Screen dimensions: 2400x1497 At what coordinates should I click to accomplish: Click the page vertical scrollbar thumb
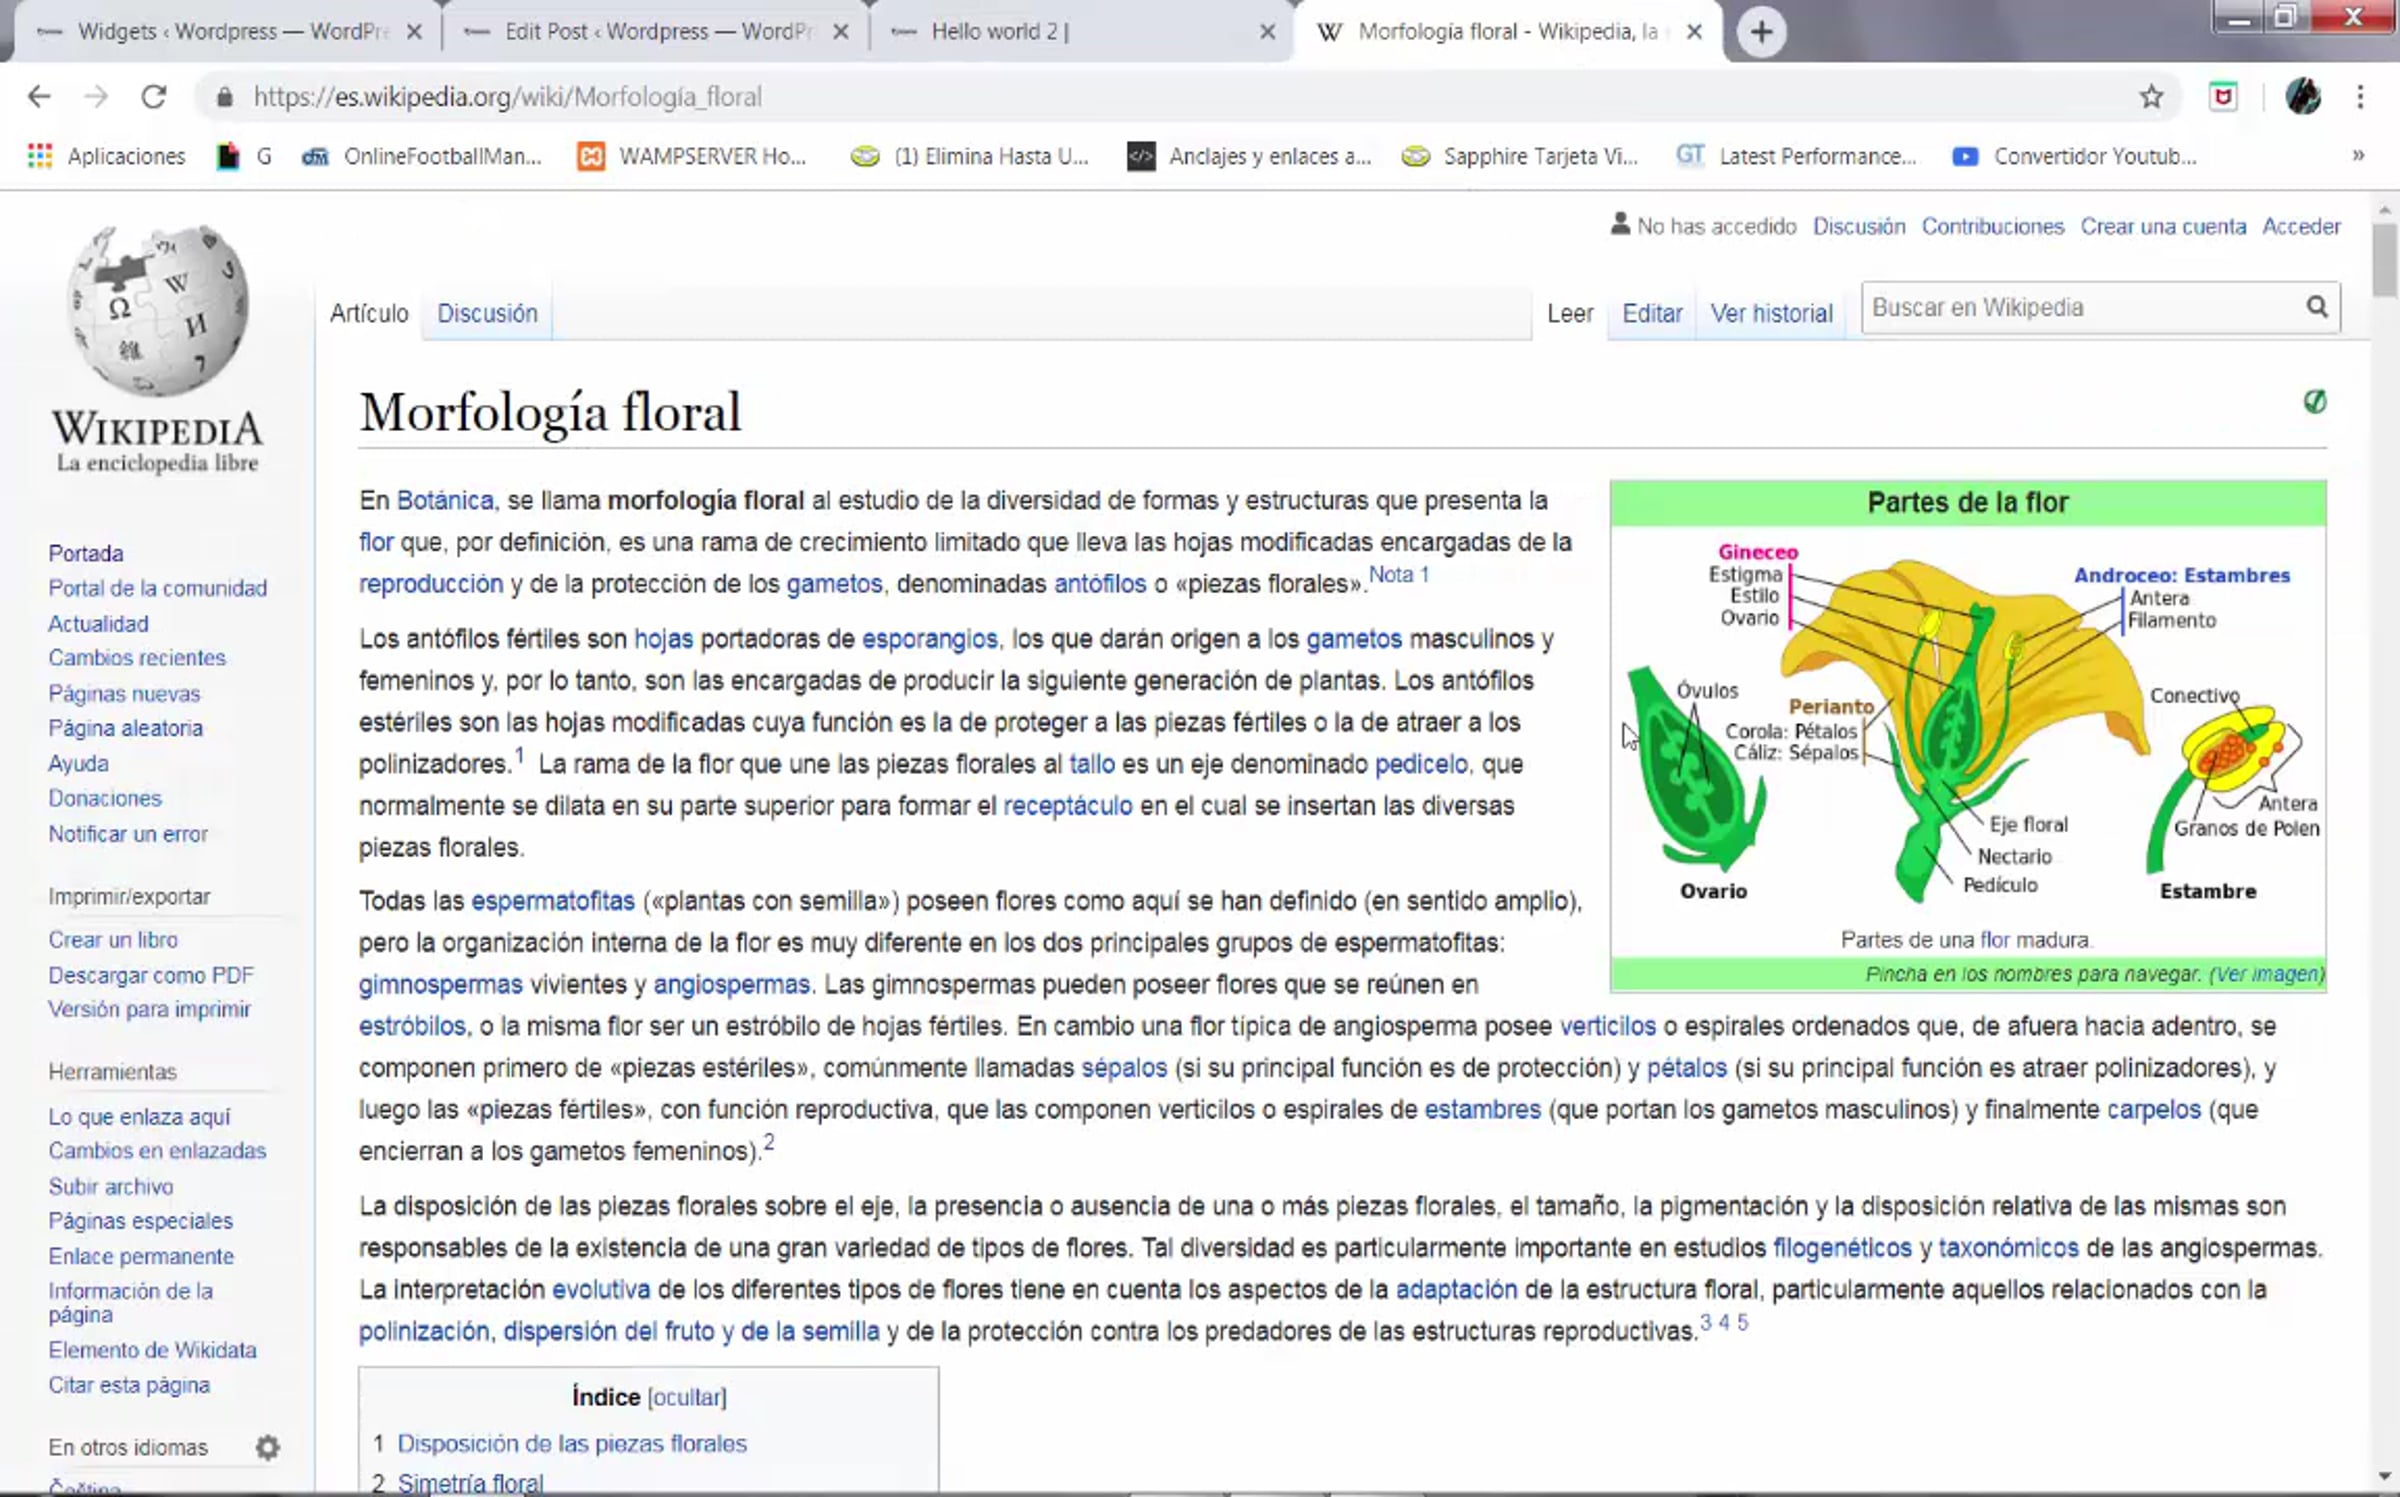click(2384, 260)
